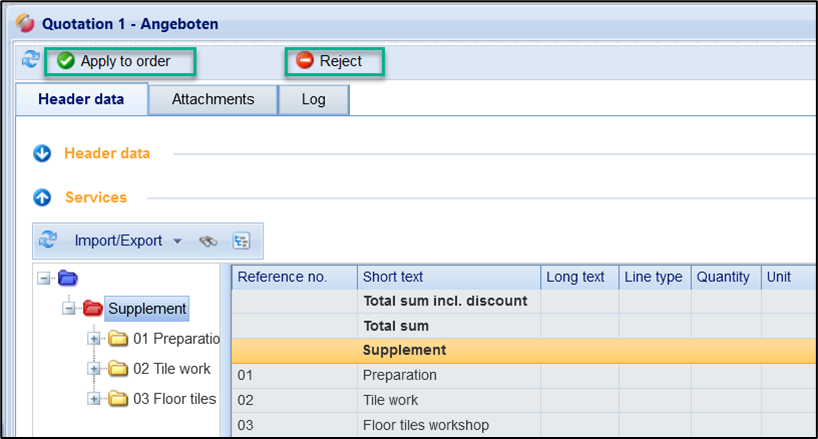Click the red Supplement folder icon
Screen dimensions: 818x439
click(x=93, y=308)
